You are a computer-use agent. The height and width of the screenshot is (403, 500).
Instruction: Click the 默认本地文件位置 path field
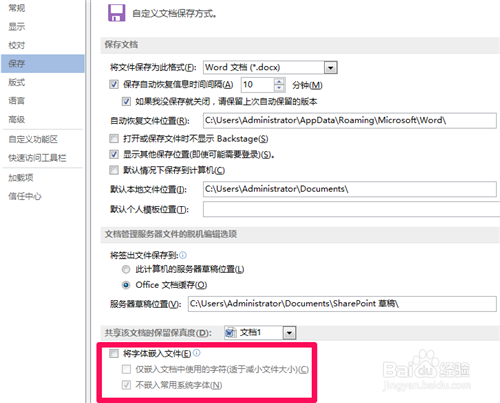click(x=350, y=189)
